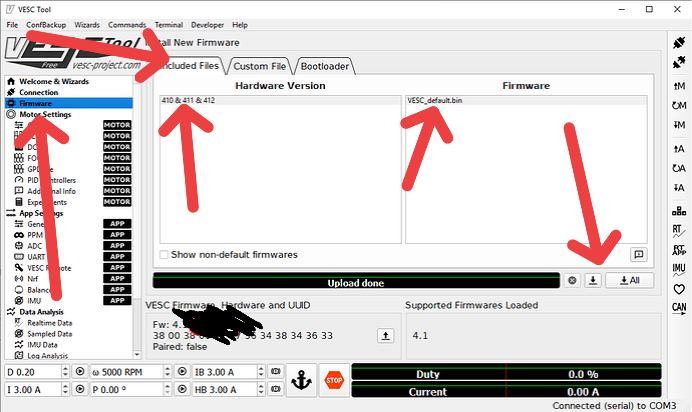The height and width of the screenshot is (412, 692).
Task: Click the heart keep-alive icon
Action: [679, 289]
